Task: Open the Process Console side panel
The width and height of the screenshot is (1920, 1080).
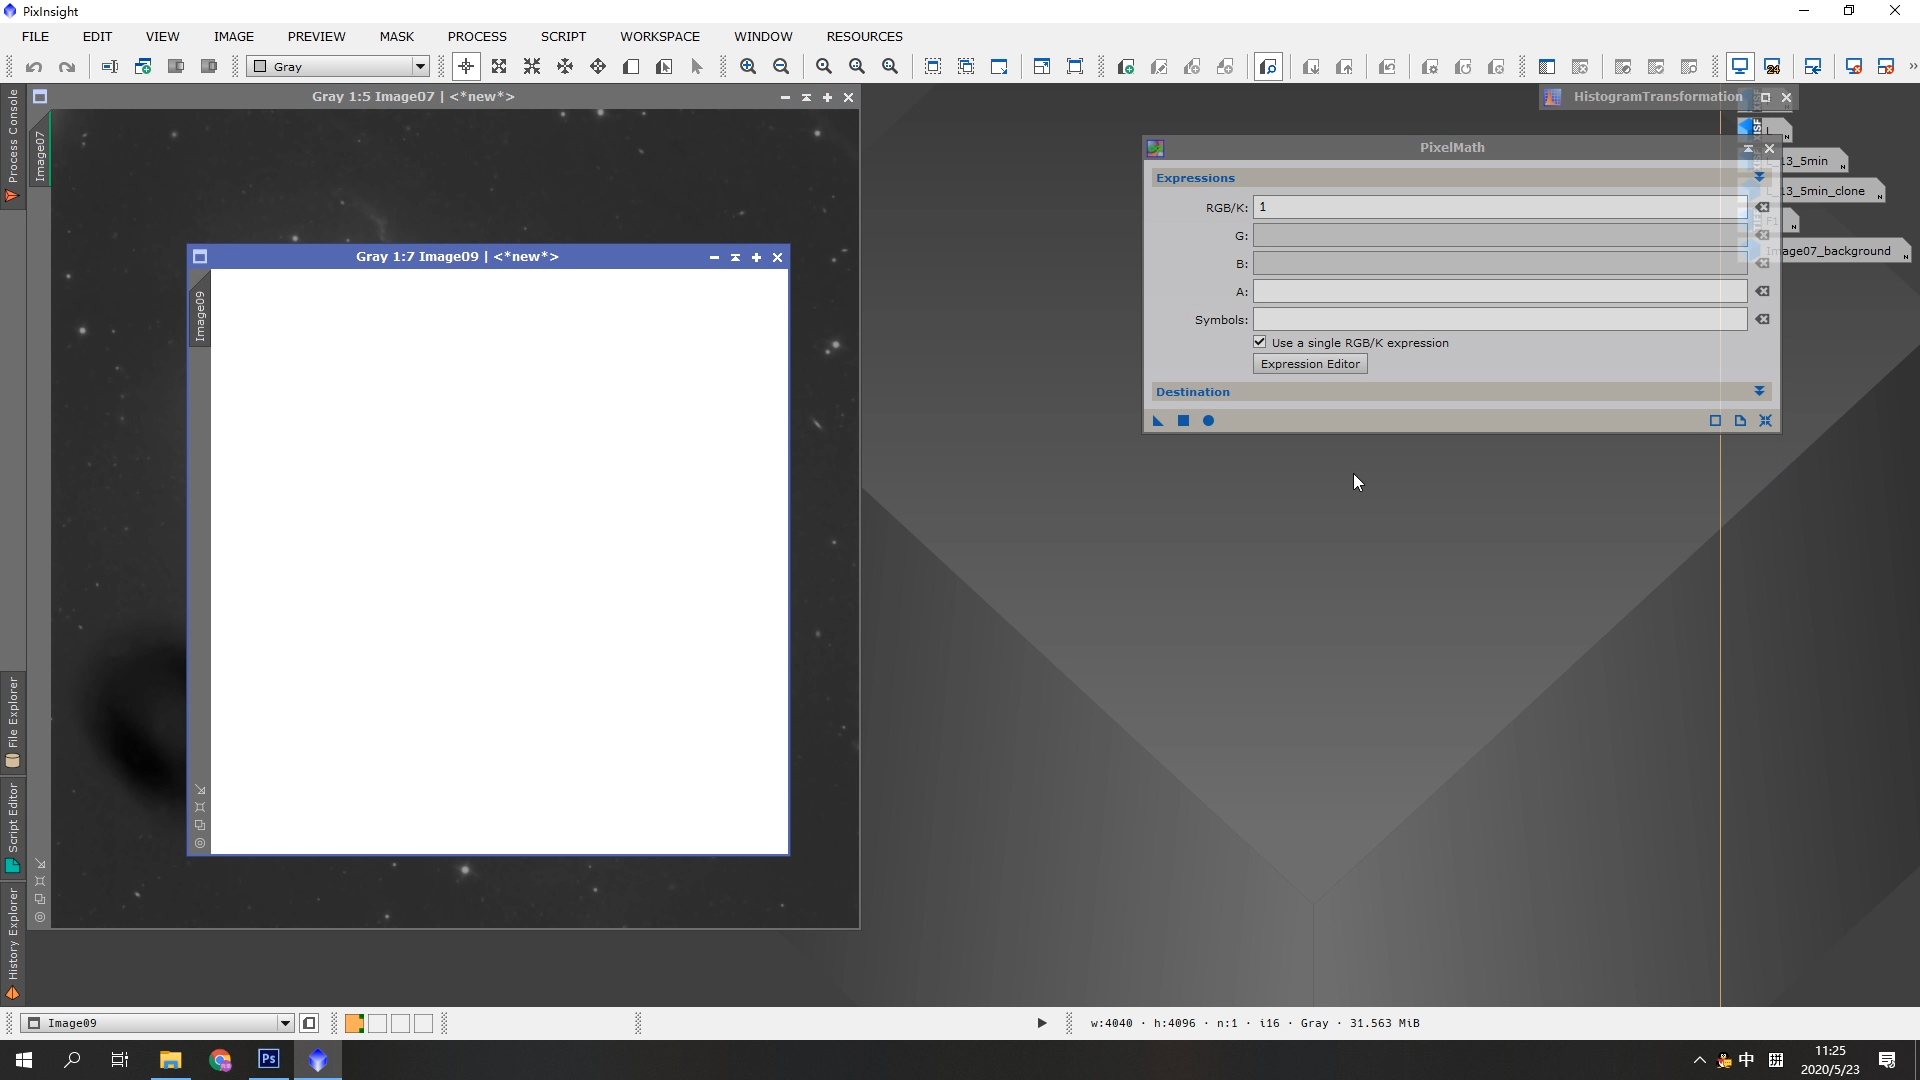Action: tap(13, 145)
